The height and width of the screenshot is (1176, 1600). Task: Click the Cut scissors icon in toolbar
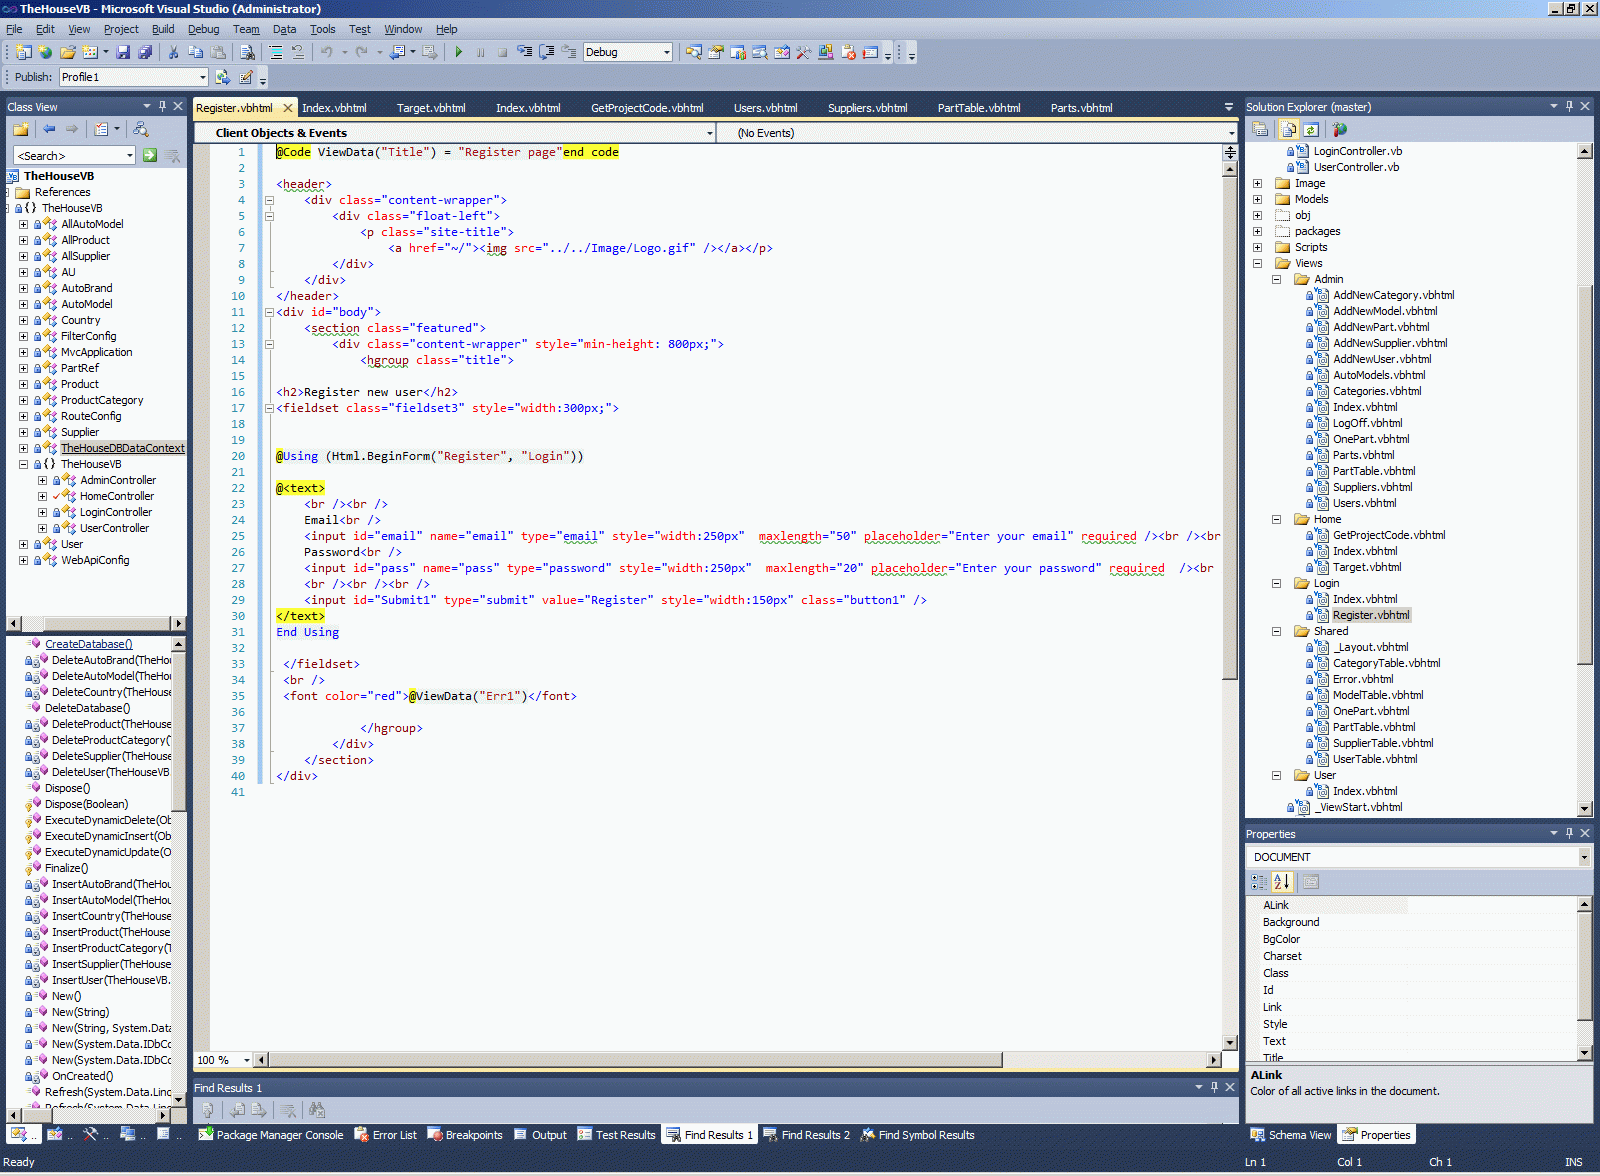tap(173, 52)
